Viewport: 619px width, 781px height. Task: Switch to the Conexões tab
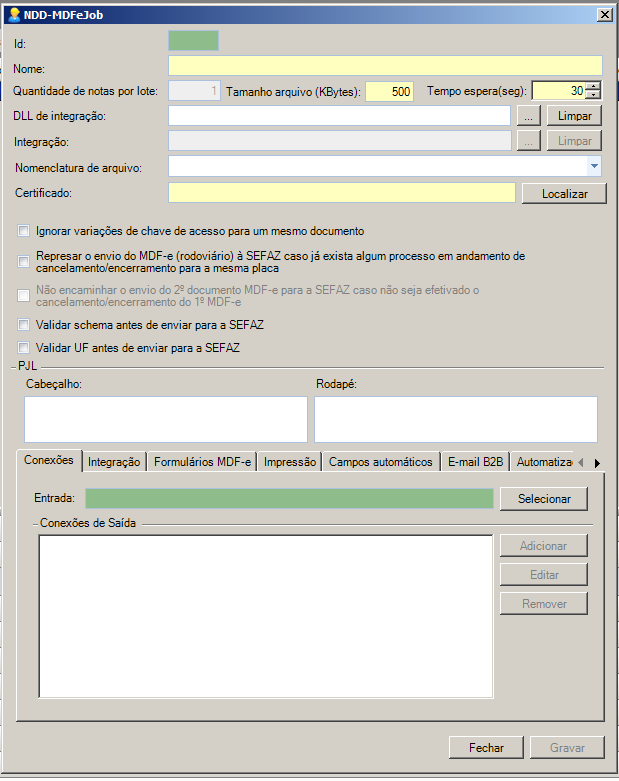click(x=49, y=460)
